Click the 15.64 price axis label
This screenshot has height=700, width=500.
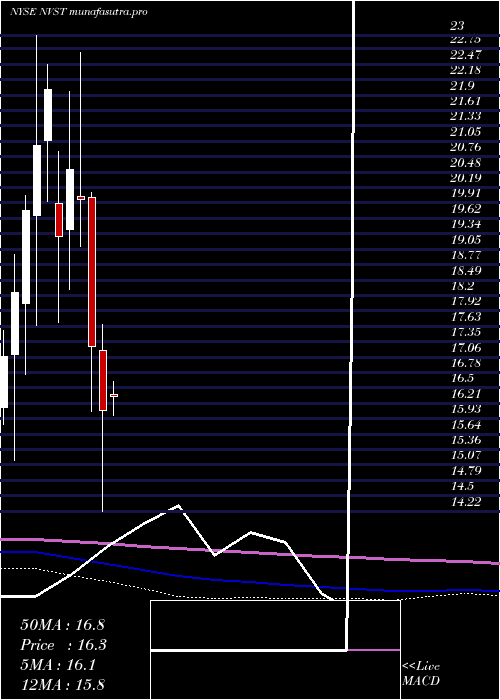tap(466, 425)
